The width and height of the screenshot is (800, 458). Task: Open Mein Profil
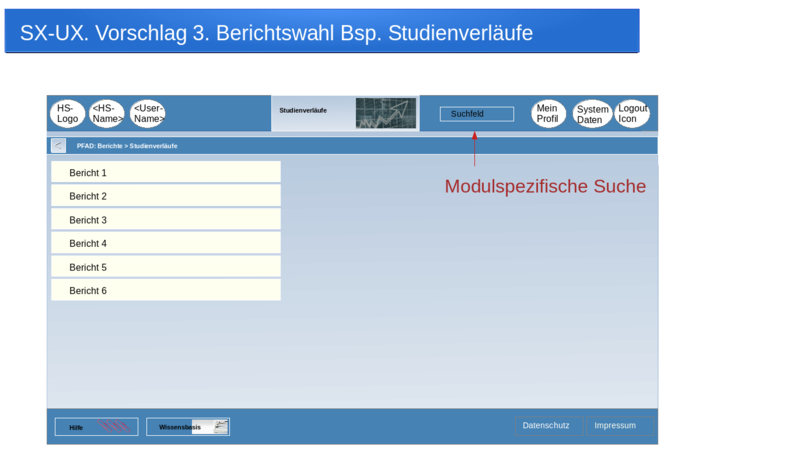pyautogui.click(x=548, y=114)
